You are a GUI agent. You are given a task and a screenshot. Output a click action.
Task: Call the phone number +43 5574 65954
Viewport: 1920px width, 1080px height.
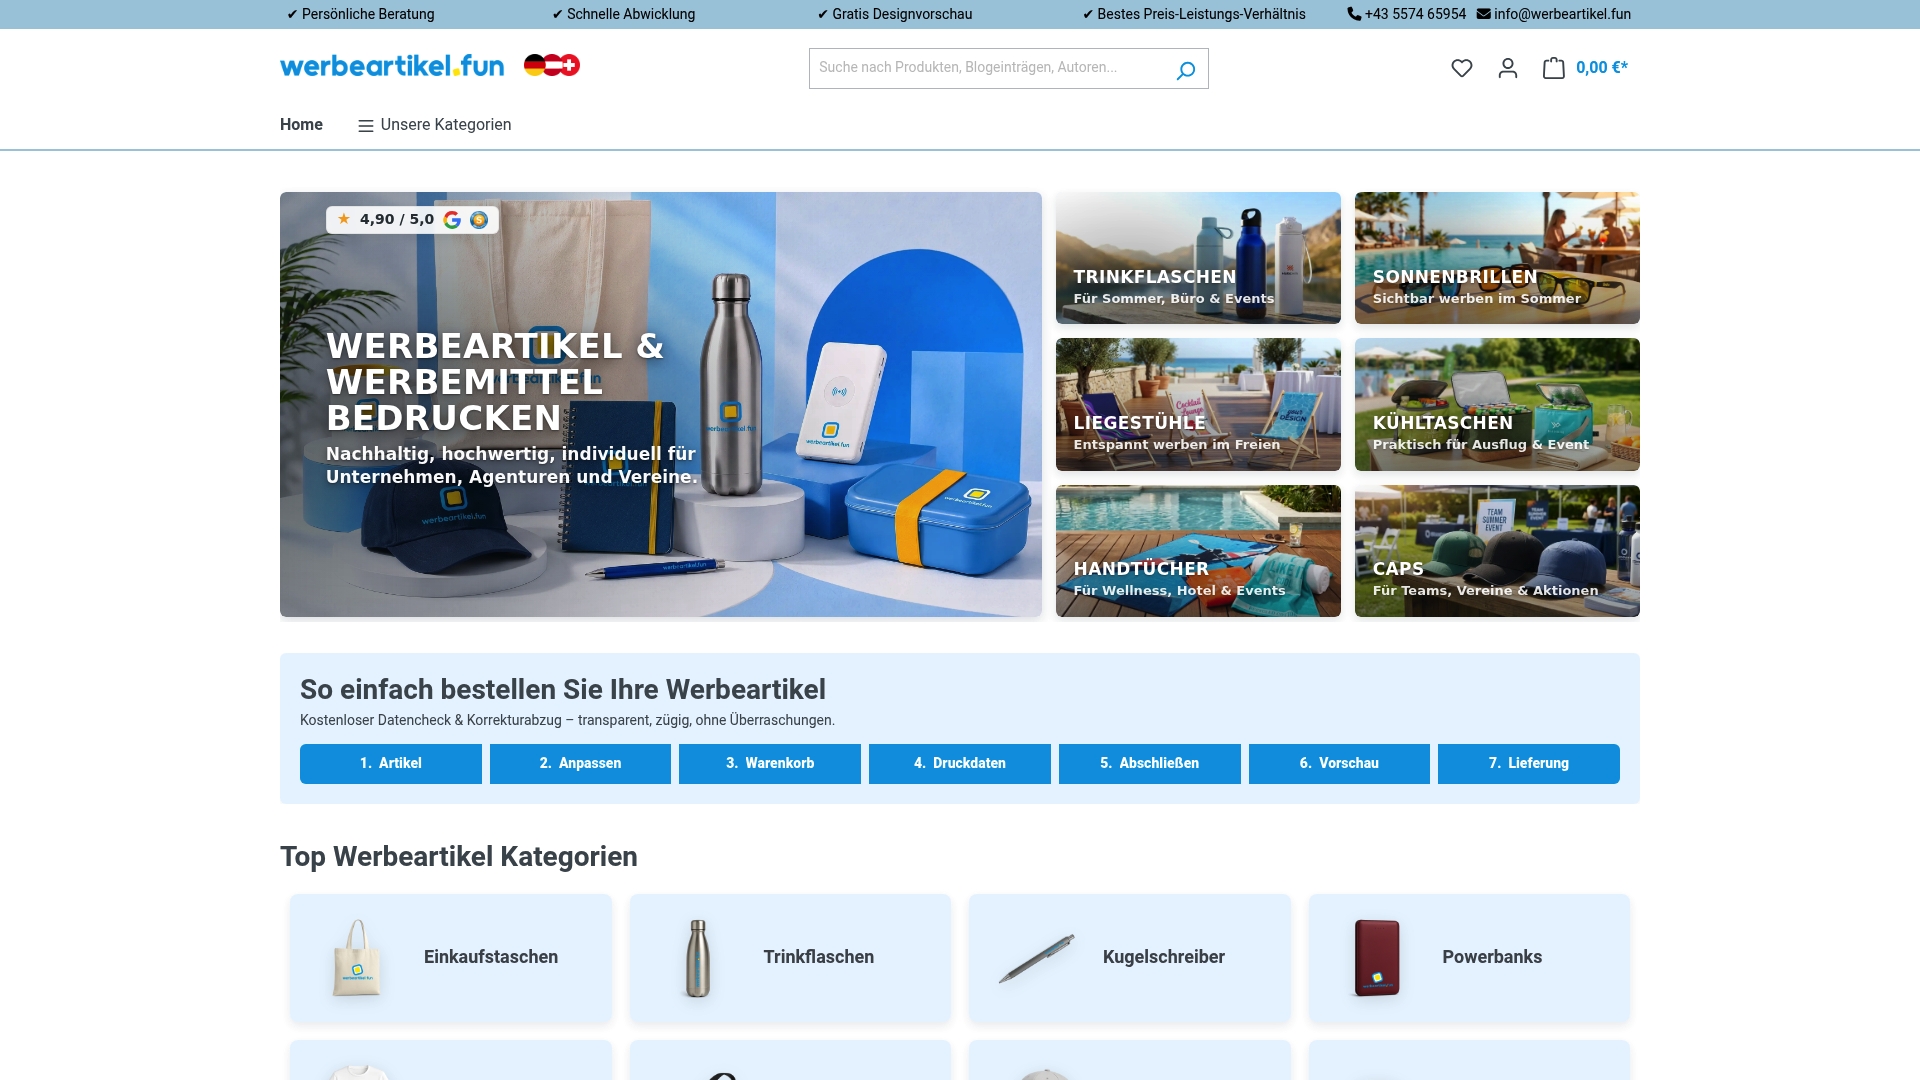tap(1415, 14)
